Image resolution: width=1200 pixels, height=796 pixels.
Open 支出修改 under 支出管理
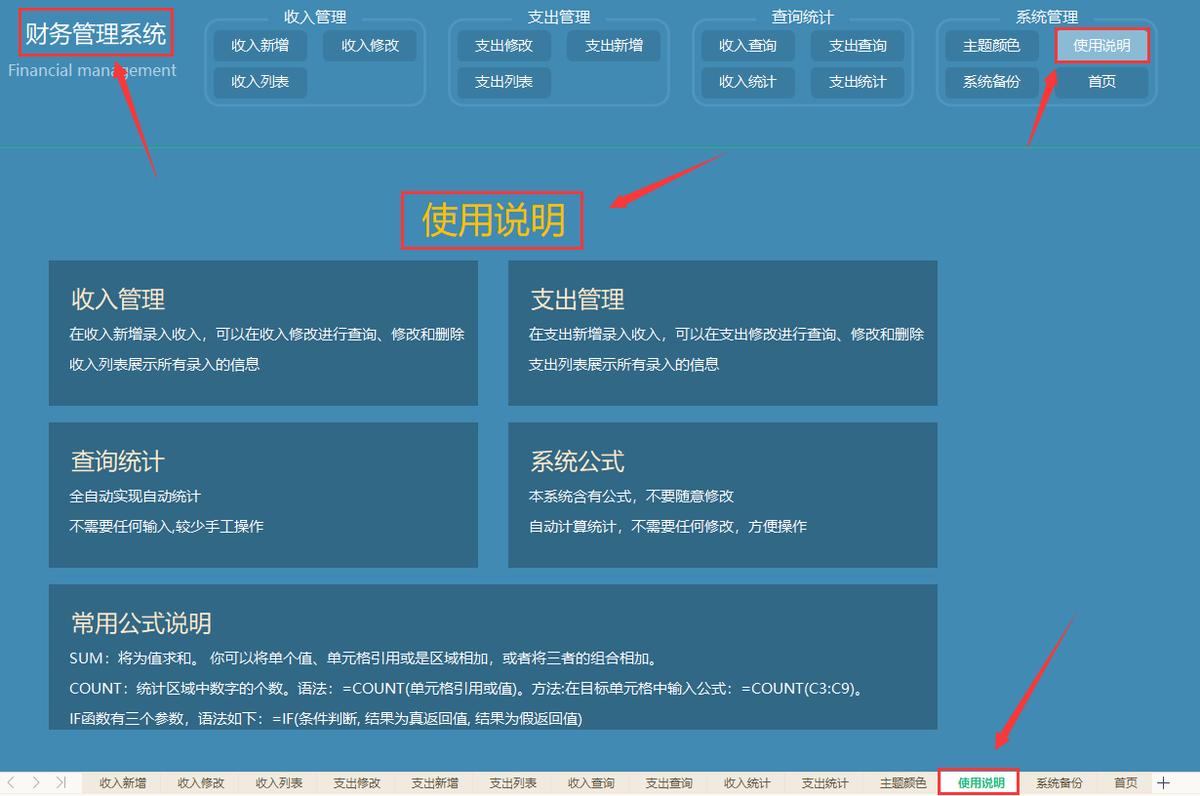tap(503, 44)
